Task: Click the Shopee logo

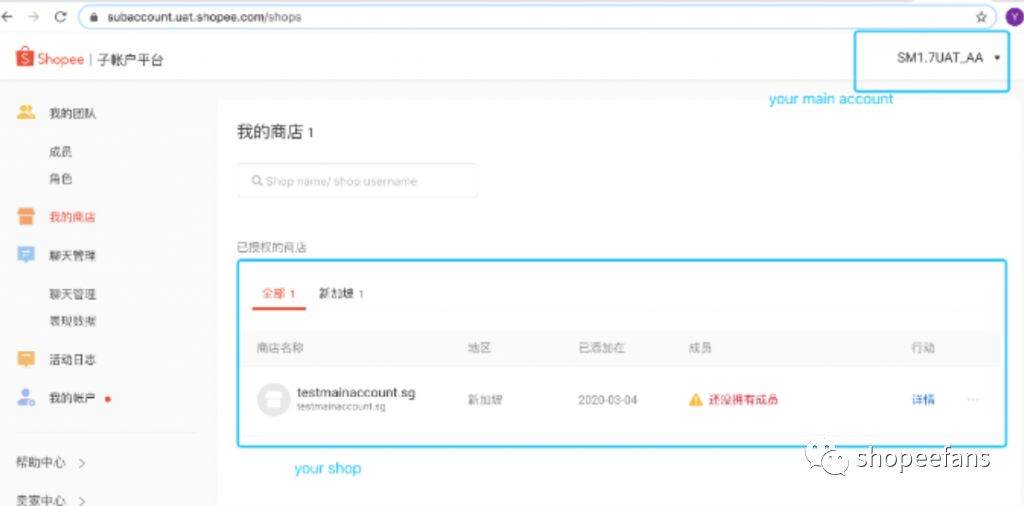Action: click(50, 59)
